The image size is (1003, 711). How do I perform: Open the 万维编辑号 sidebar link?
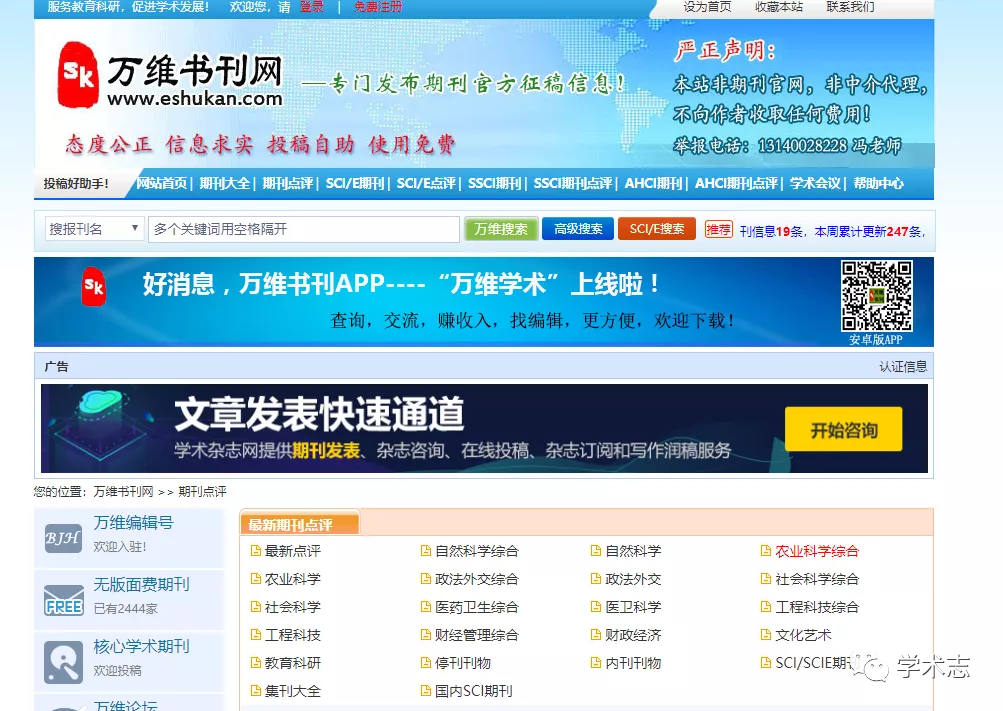tap(133, 522)
